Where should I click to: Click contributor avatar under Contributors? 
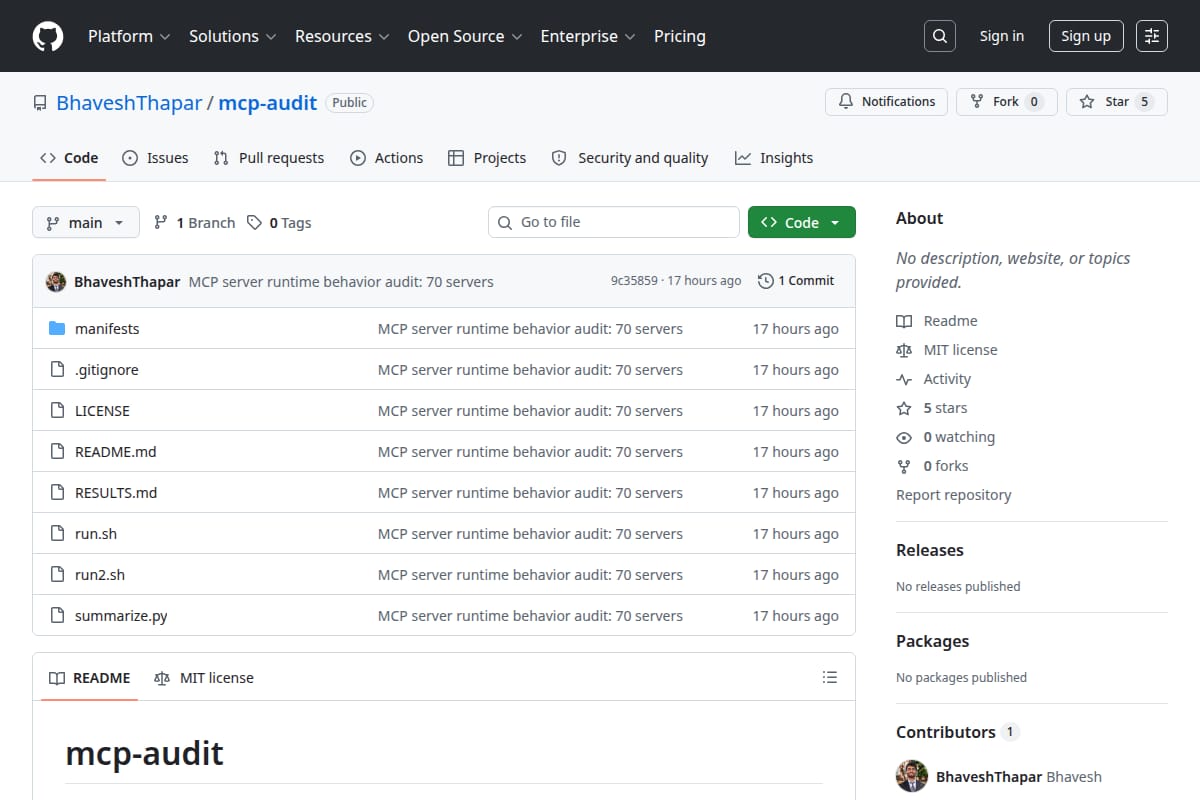912,776
